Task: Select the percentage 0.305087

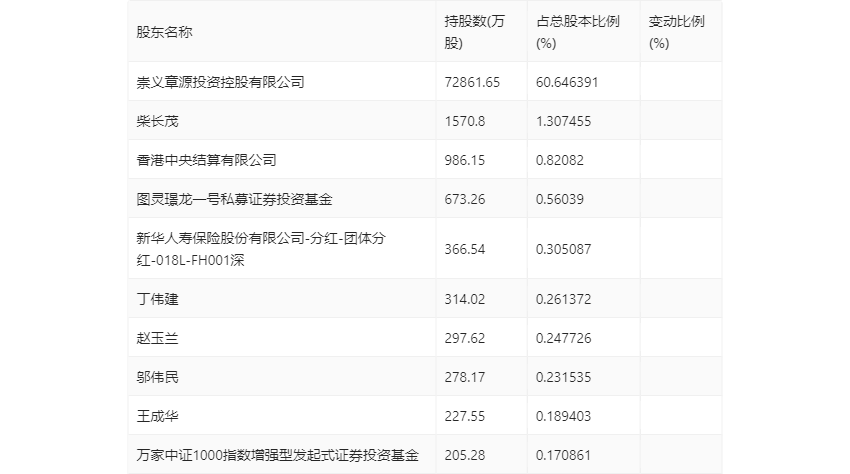Action: click(x=563, y=249)
